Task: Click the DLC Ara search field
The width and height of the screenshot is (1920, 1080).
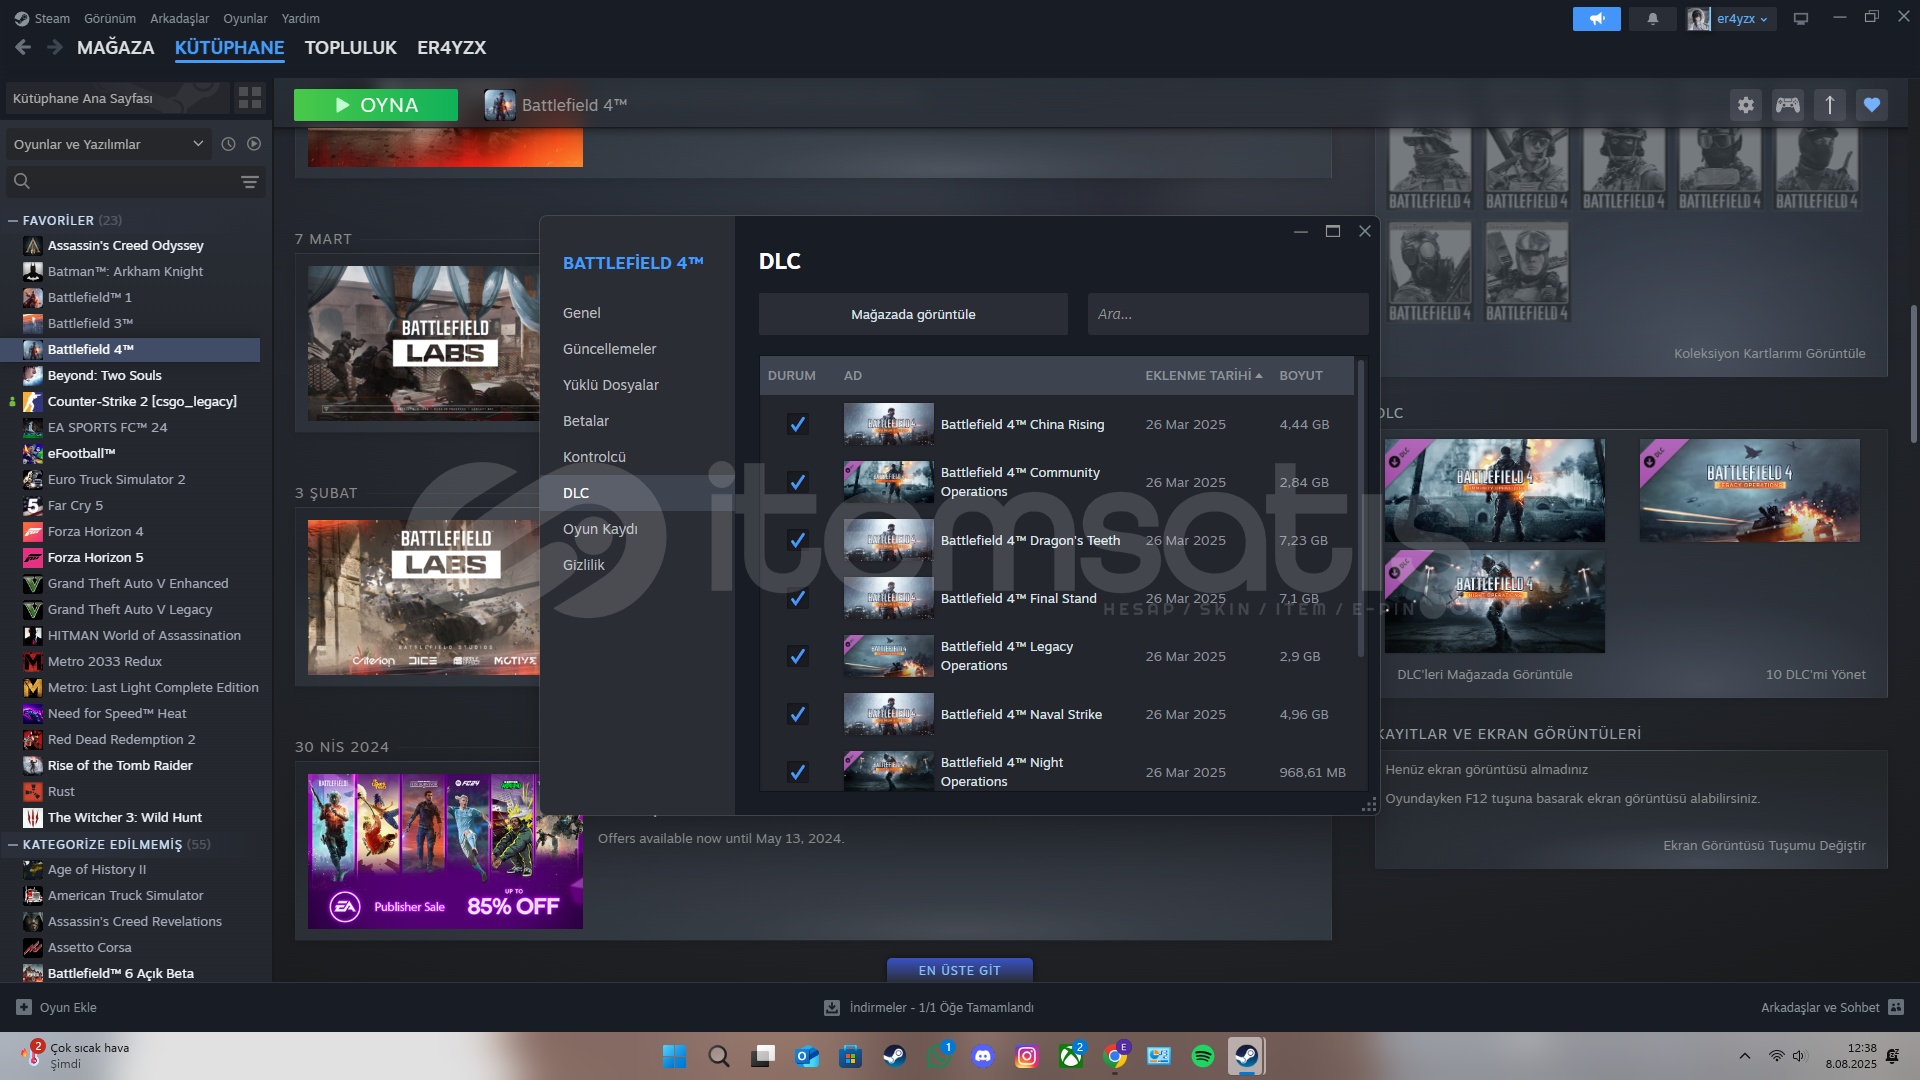Action: click(1228, 314)
